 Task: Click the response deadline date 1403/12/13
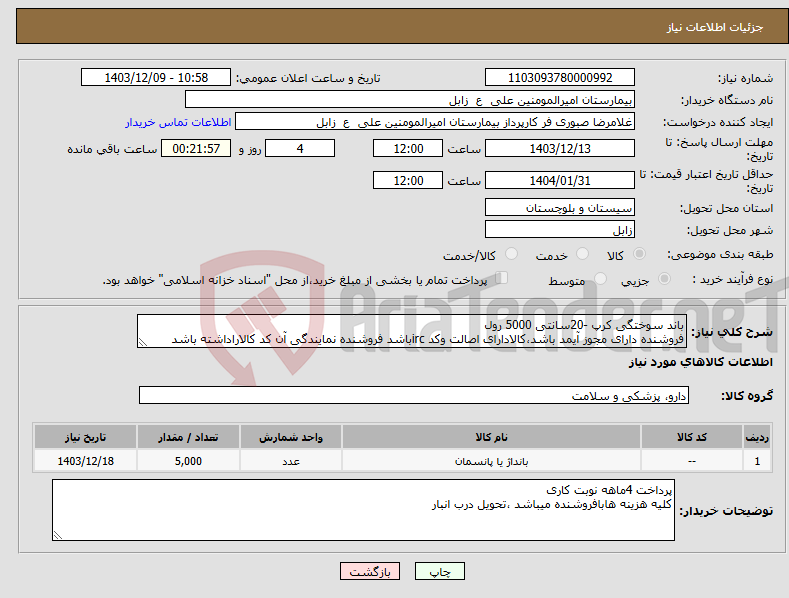coord(560,148)
